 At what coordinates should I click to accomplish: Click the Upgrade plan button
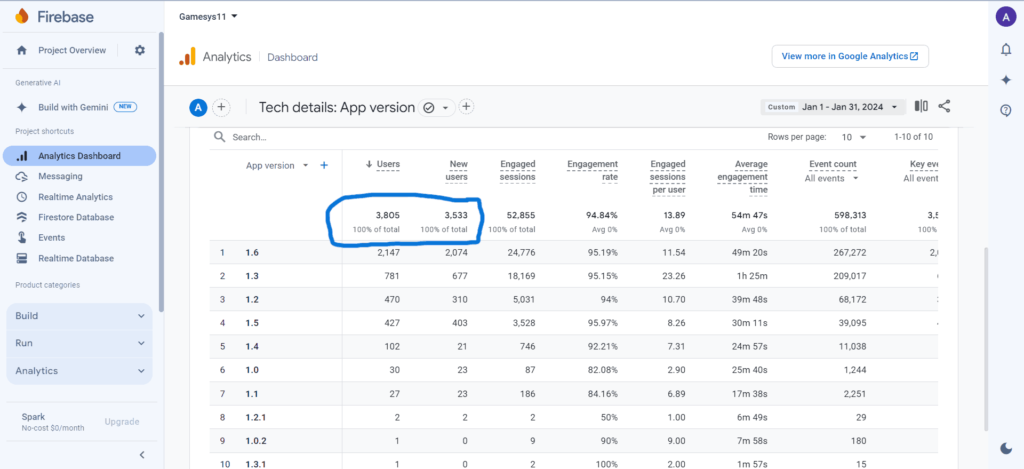coord(122,422)
